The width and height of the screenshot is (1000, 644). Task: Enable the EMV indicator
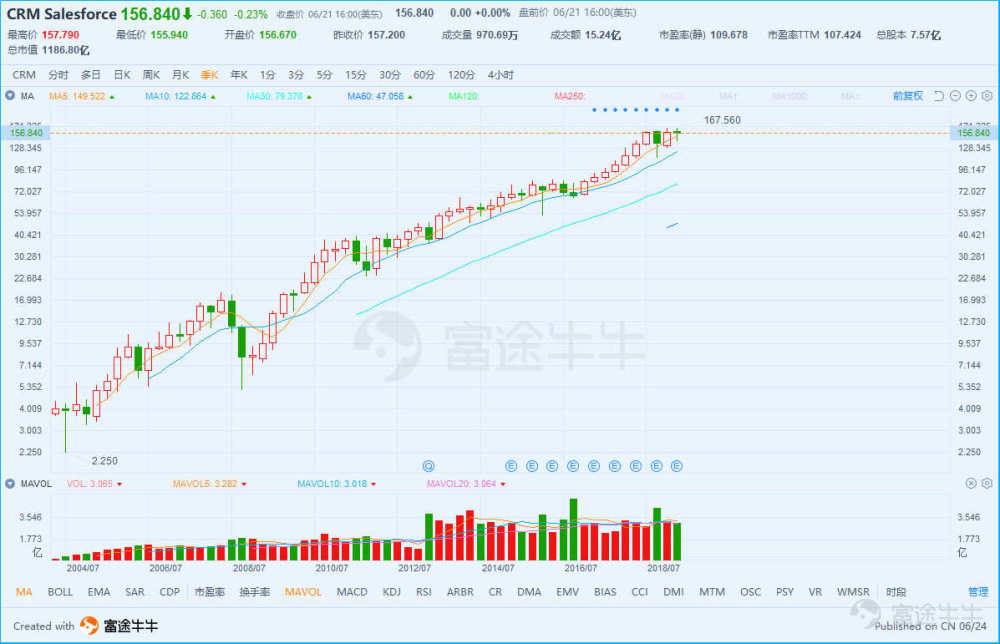click(x=568, y=592)
